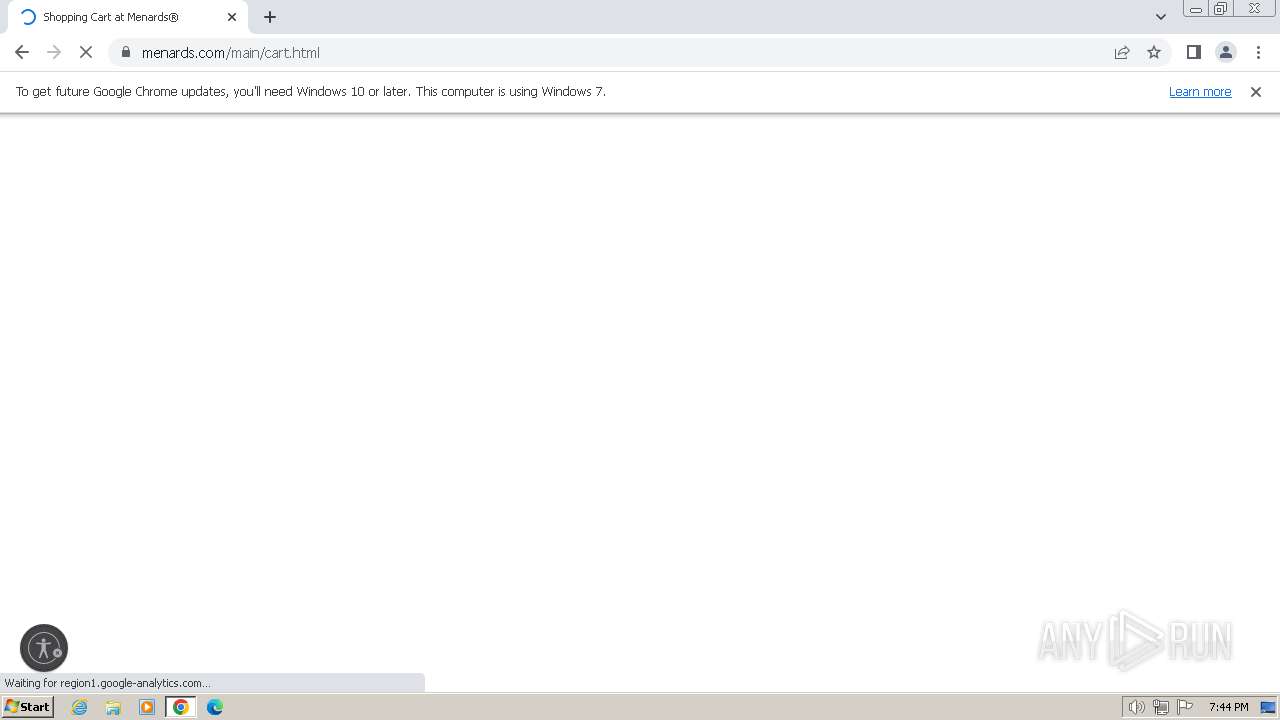Open the Chrome profile avatar
The image size is (1280, 720).
click(1226, 52)
